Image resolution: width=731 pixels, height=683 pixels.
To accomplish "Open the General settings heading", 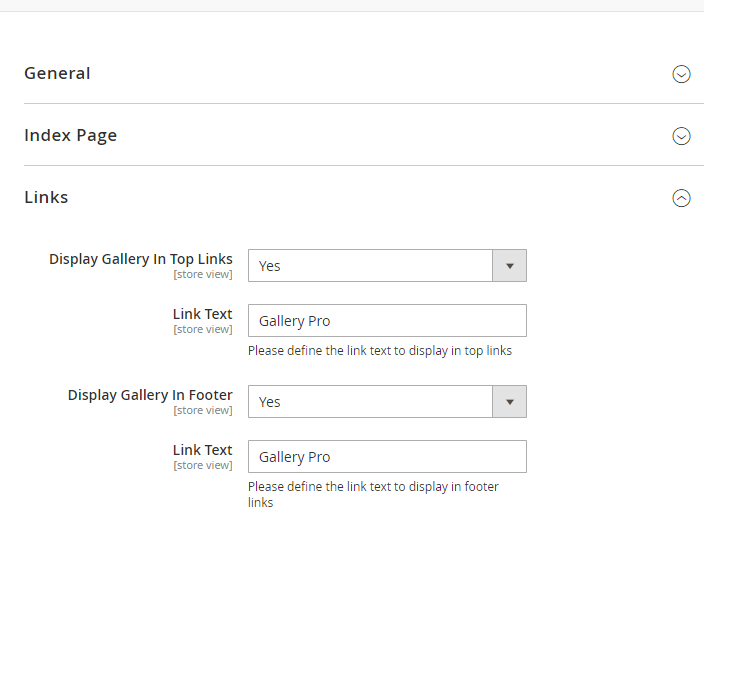I will [x=57, y=73].
